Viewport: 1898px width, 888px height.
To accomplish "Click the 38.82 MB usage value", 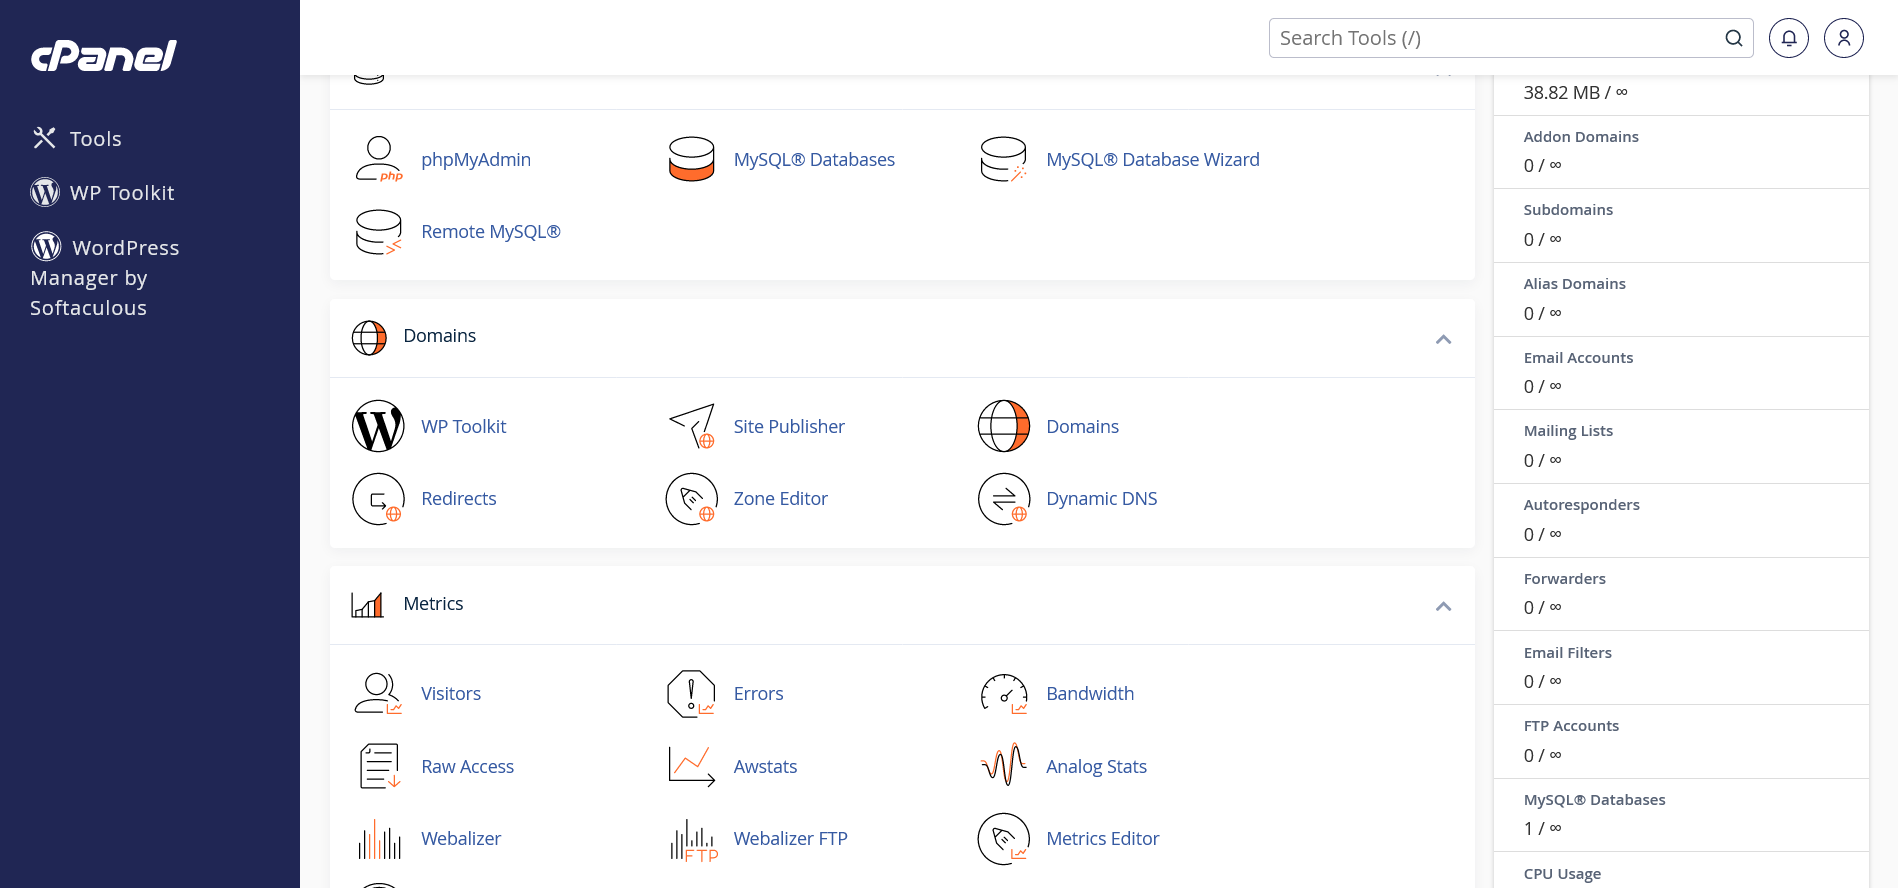I will (x=1575, y=92).
